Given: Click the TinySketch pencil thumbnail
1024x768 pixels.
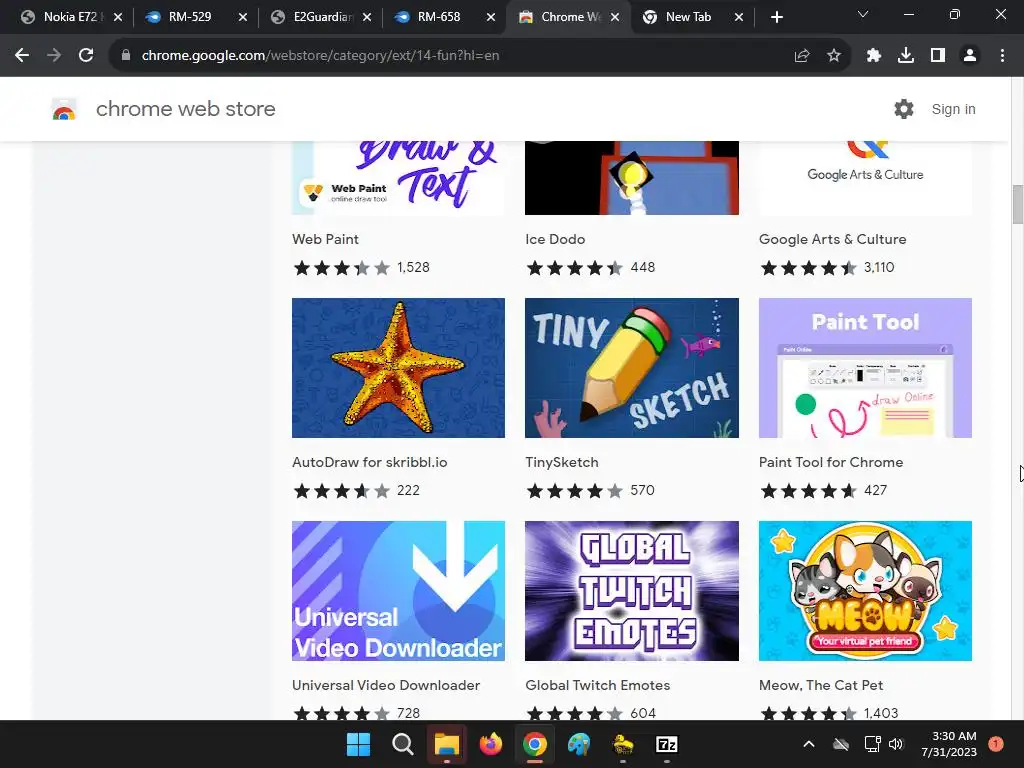Looking at the screenshot, I should [x=632, y=368].
